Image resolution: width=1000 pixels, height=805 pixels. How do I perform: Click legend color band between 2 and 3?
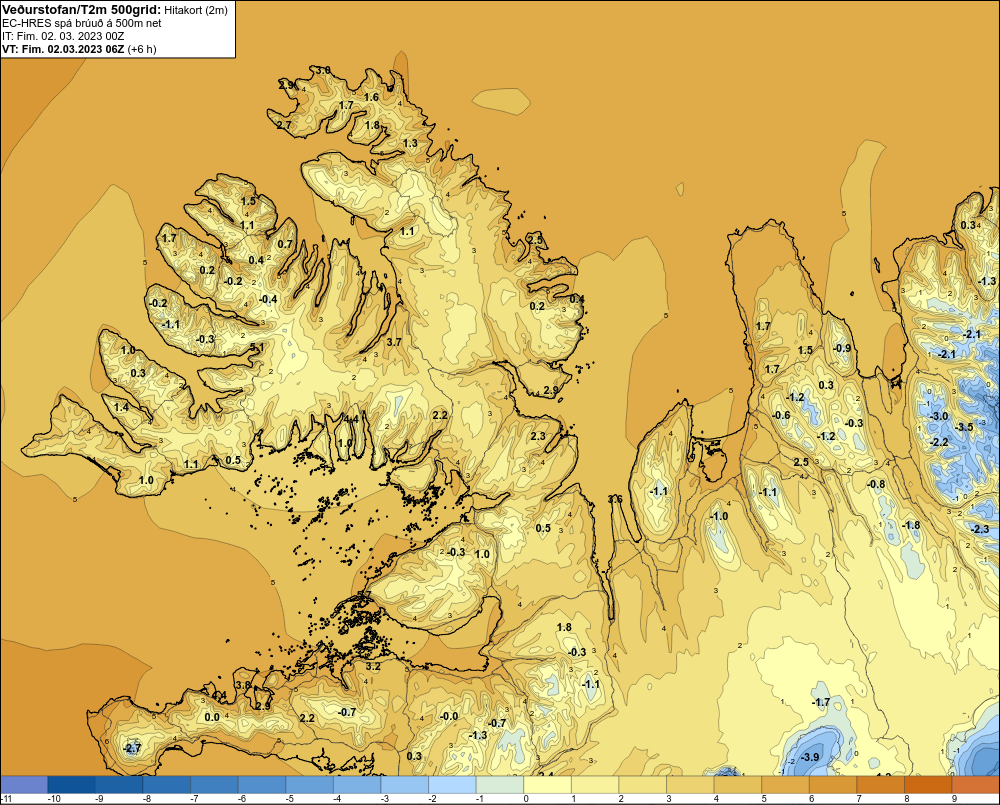(x=642, y=784)
